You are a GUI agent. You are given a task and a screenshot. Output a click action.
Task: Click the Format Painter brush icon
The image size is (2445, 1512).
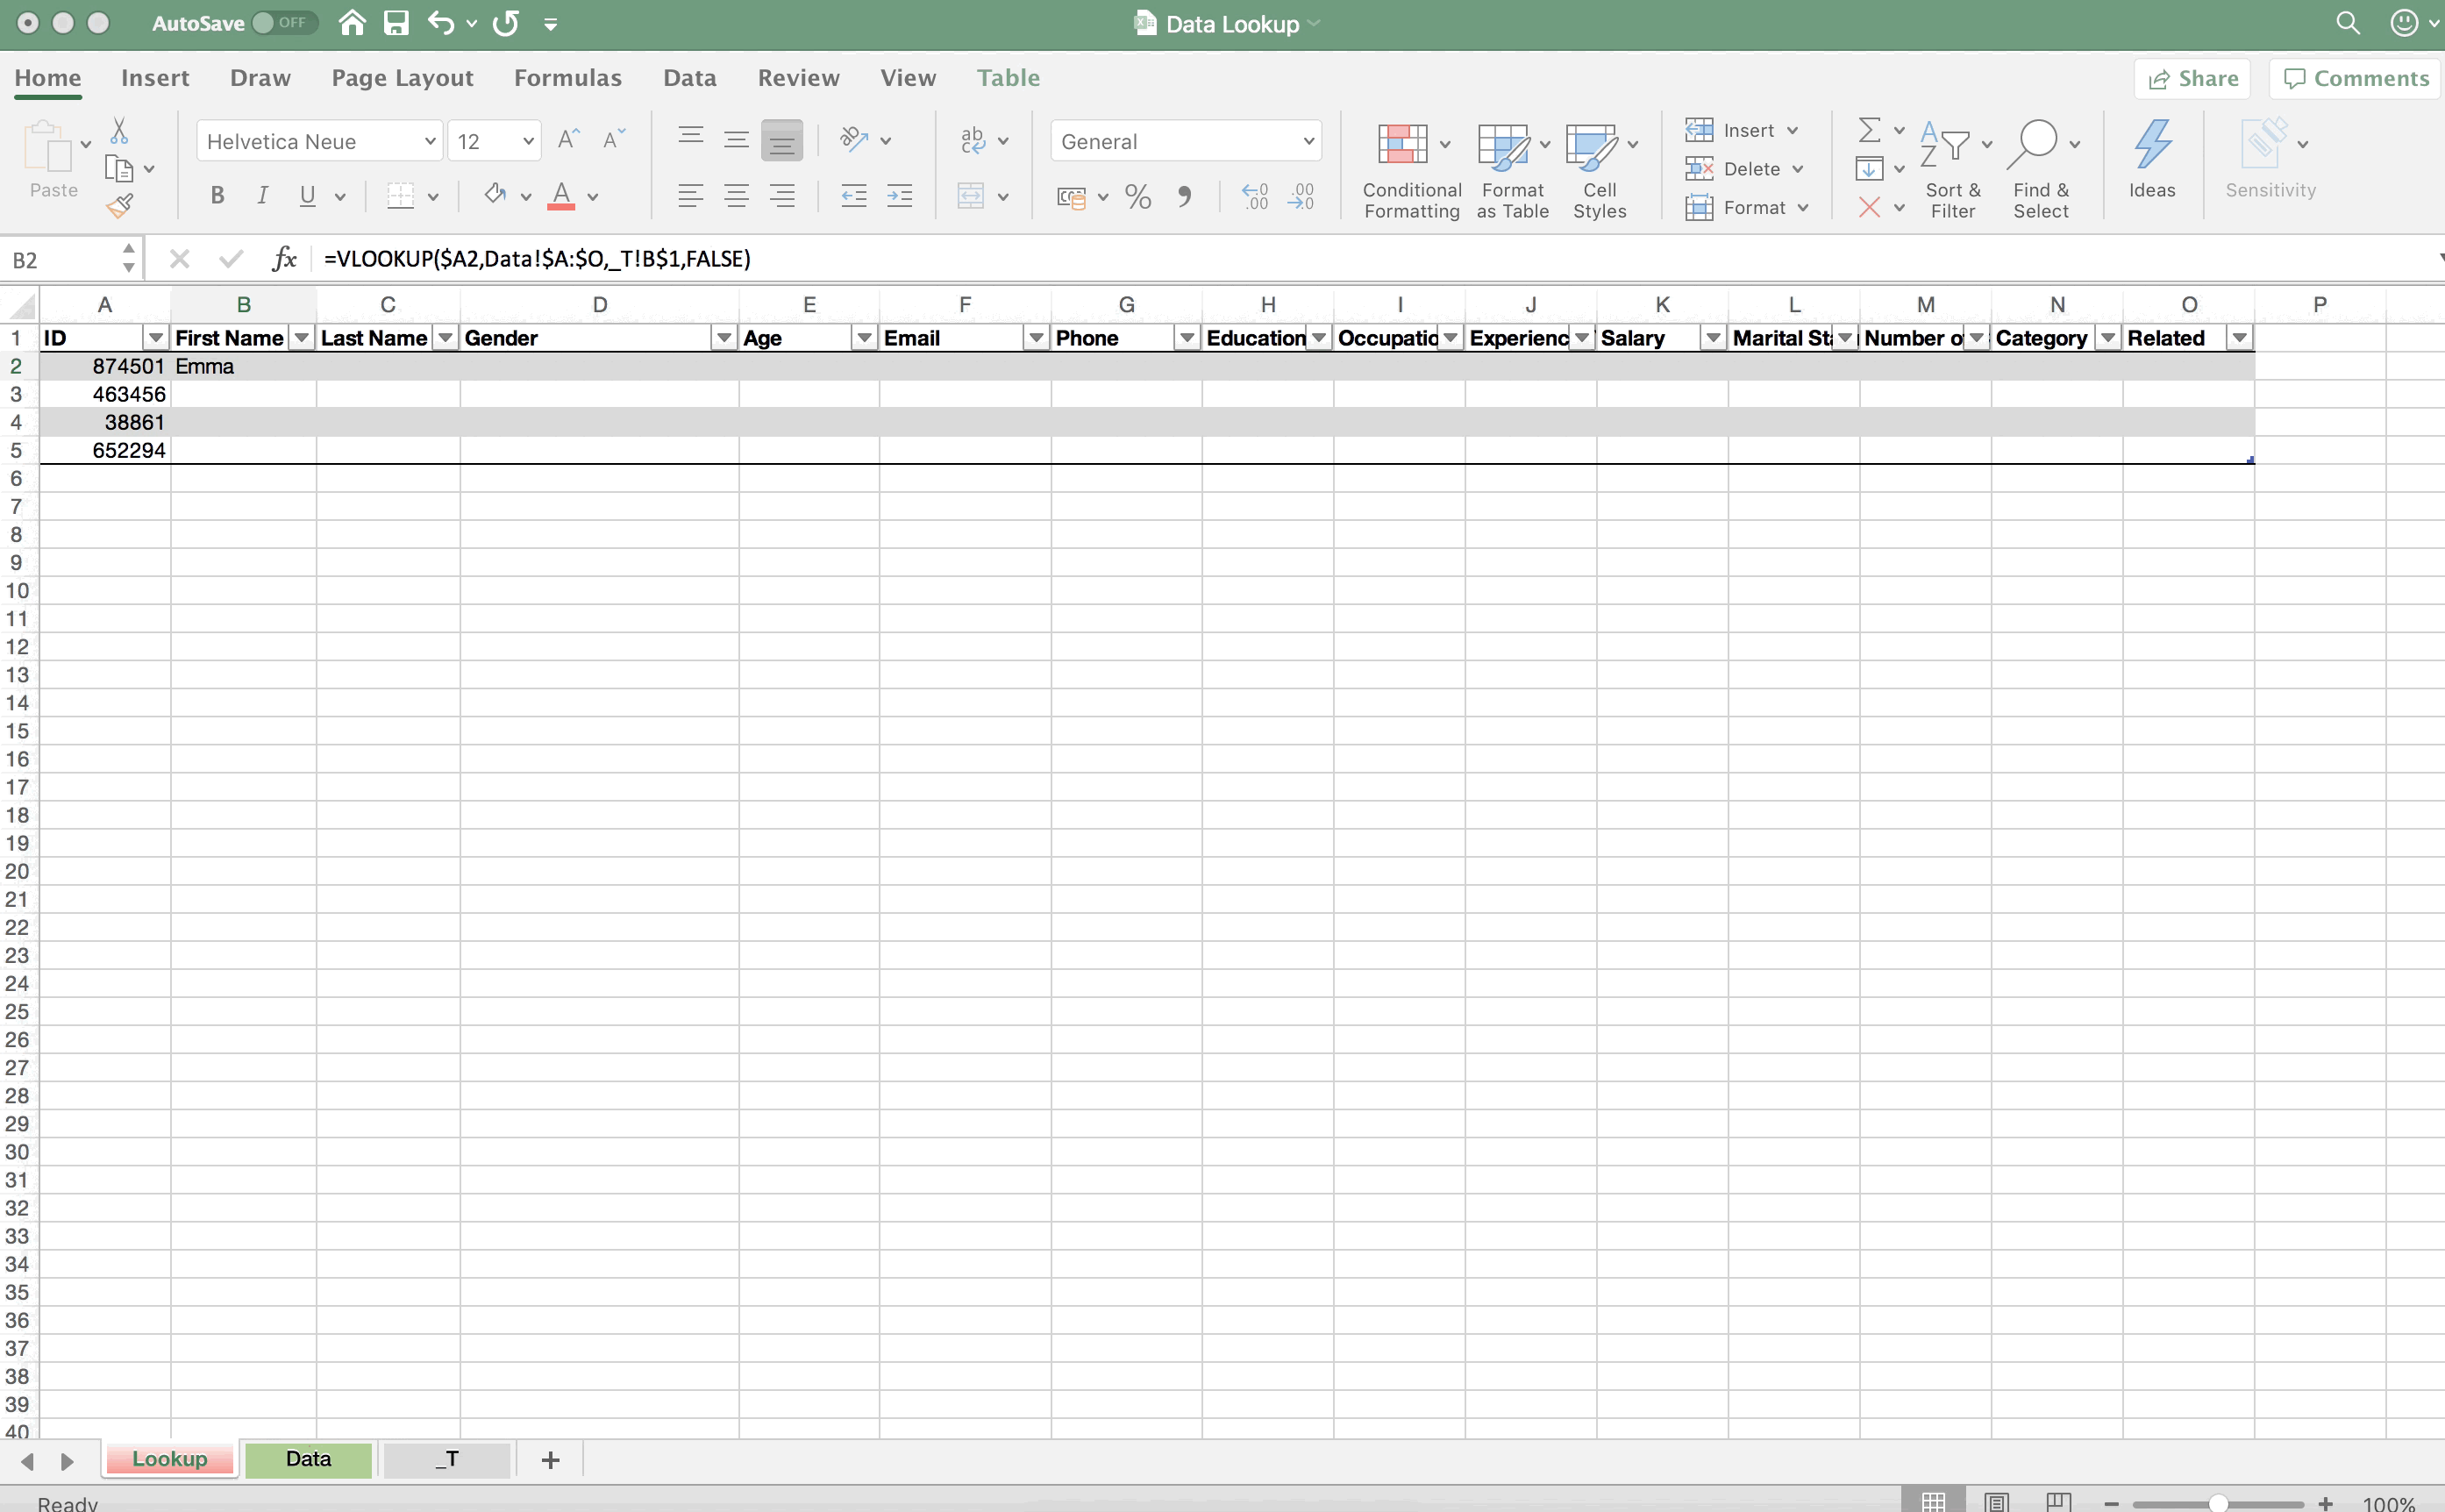[119, 207]
